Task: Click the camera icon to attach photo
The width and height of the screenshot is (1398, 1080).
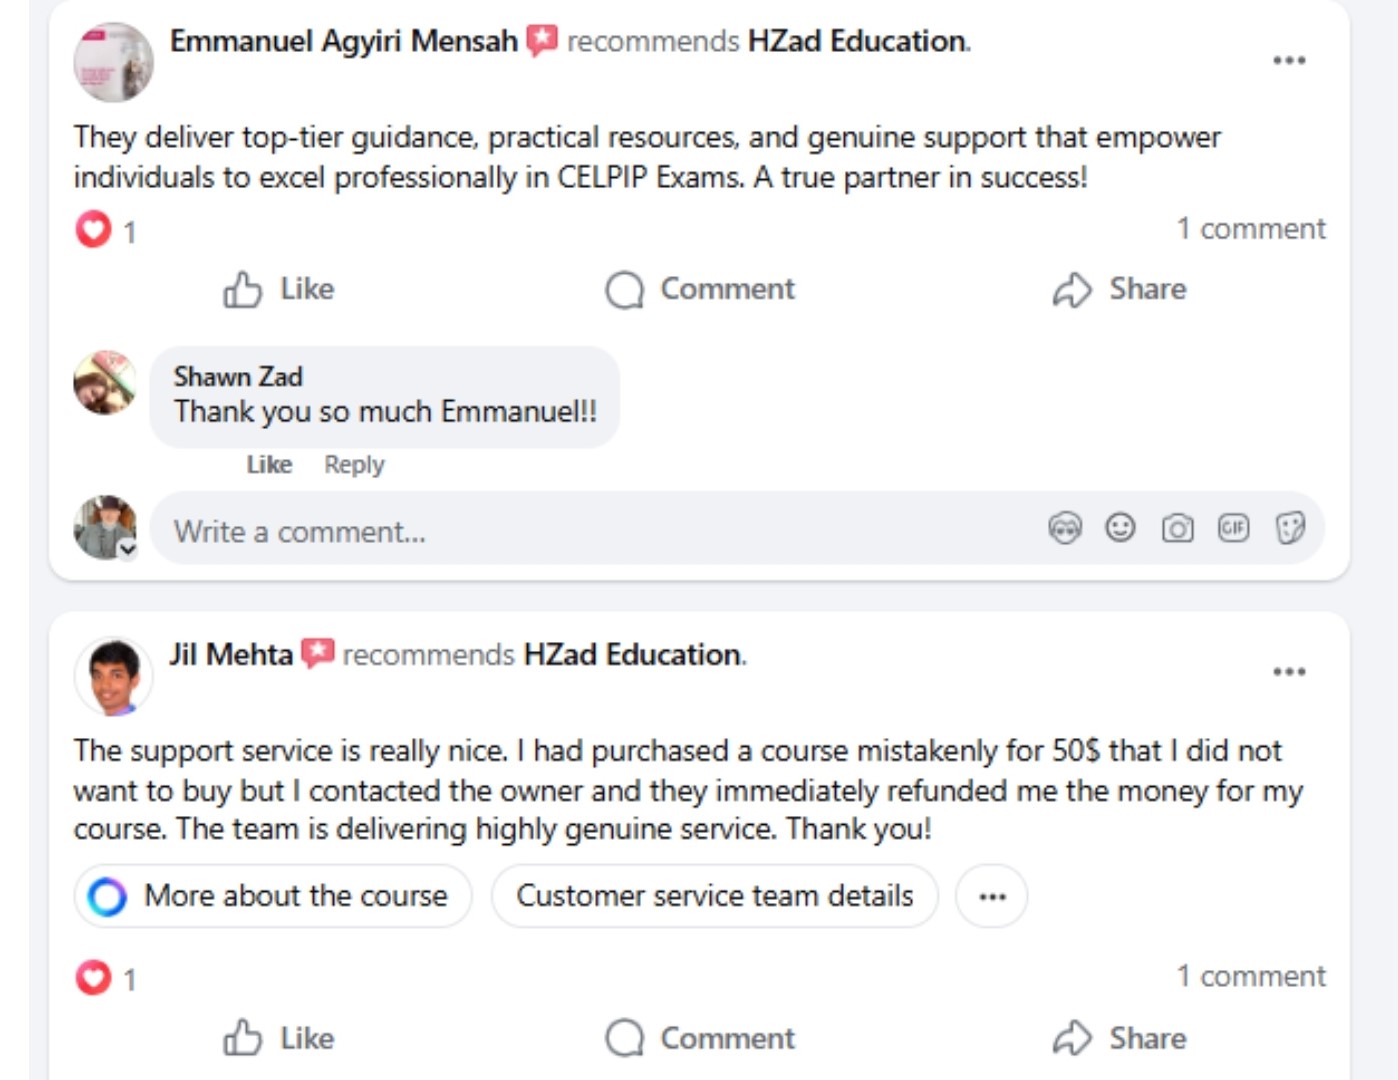Action: pyautogui.click(x=1177, y=527)
